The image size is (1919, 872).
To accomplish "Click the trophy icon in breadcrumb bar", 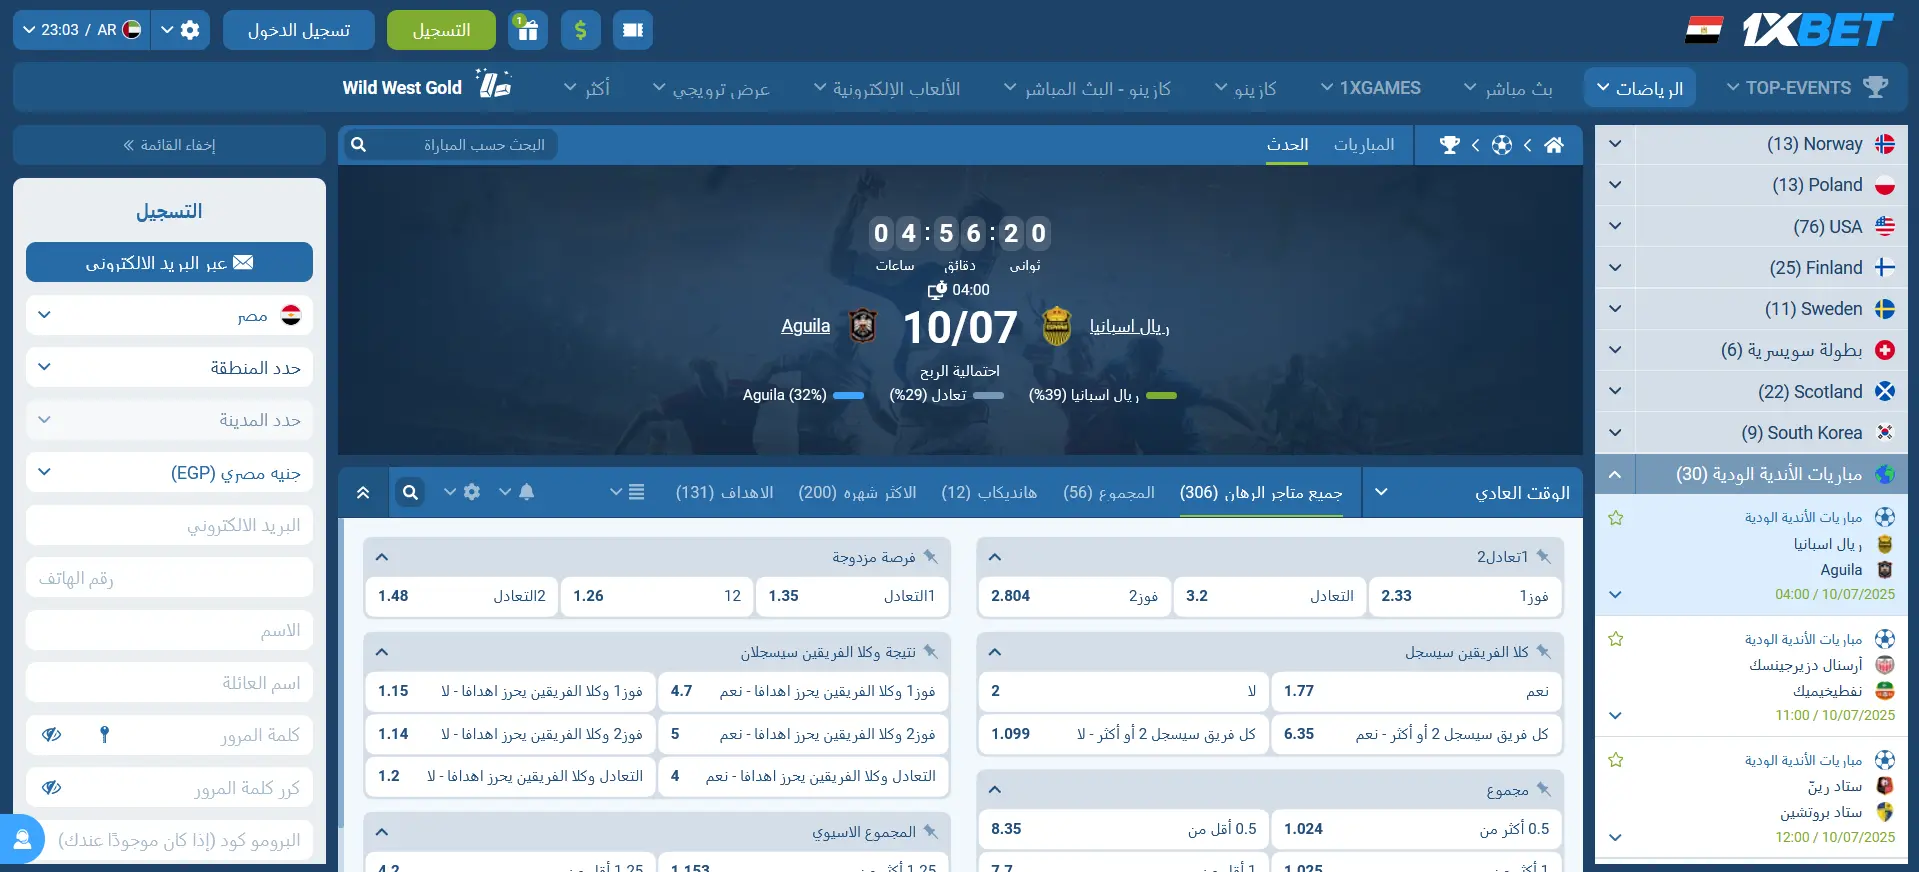I will 1449,145.
